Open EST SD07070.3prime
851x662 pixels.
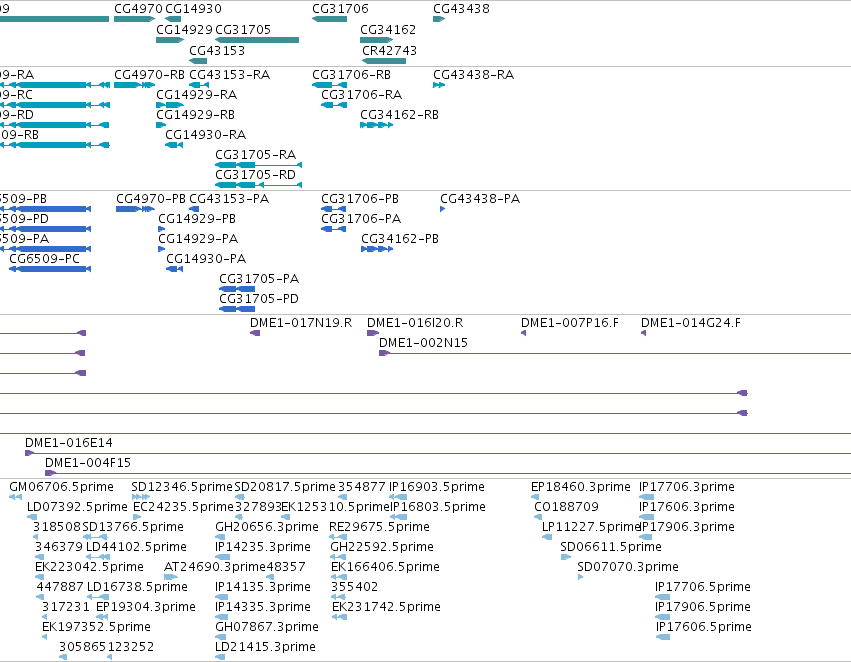[x=628, y=567]
